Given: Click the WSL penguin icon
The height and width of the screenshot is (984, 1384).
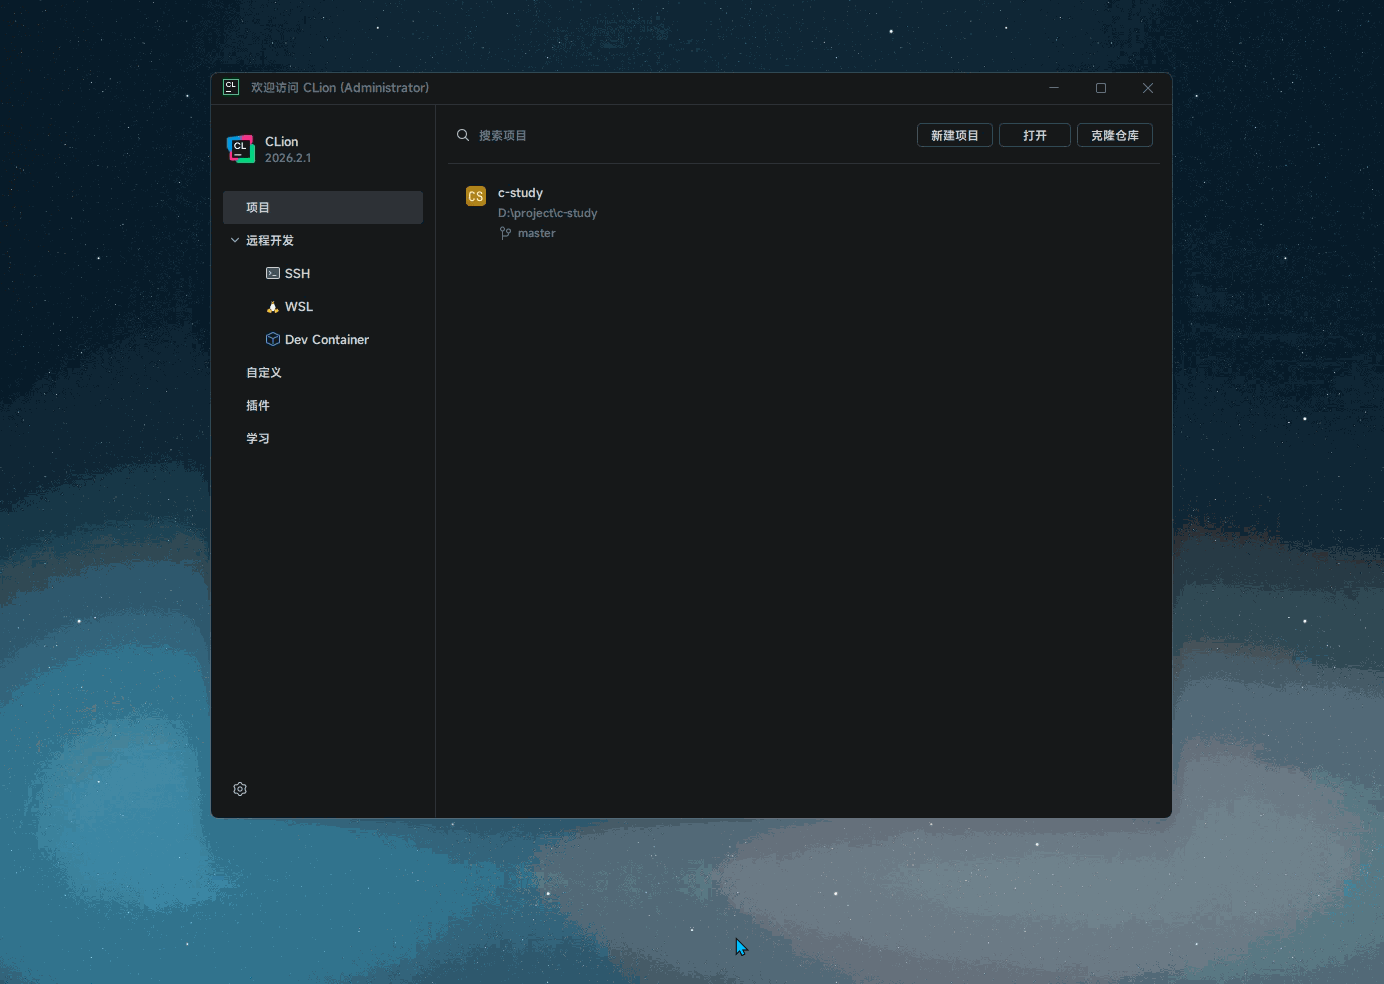Looking at the screenshot, I should click(273, 306).
